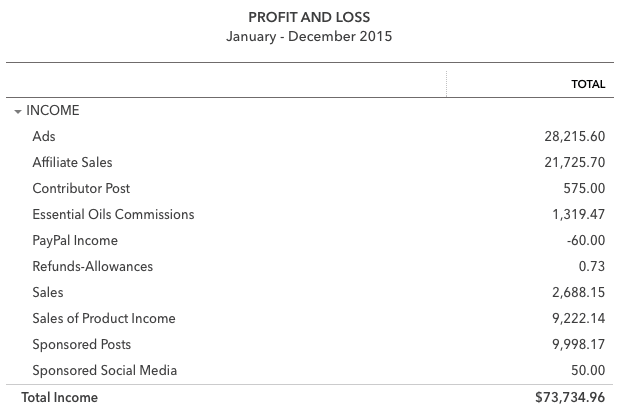Click the Affiliate Sales amount 21,725.70
The image size is (624, 410).
(575, 162)
